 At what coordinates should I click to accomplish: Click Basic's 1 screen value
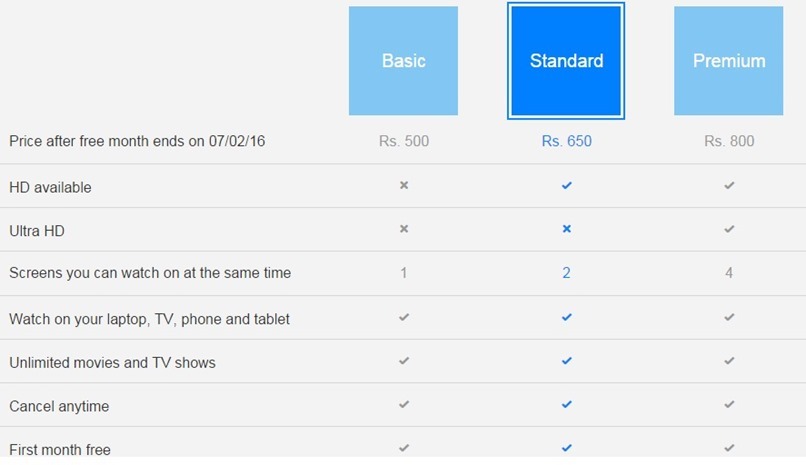pyautogui.click(x=404, y=272)
